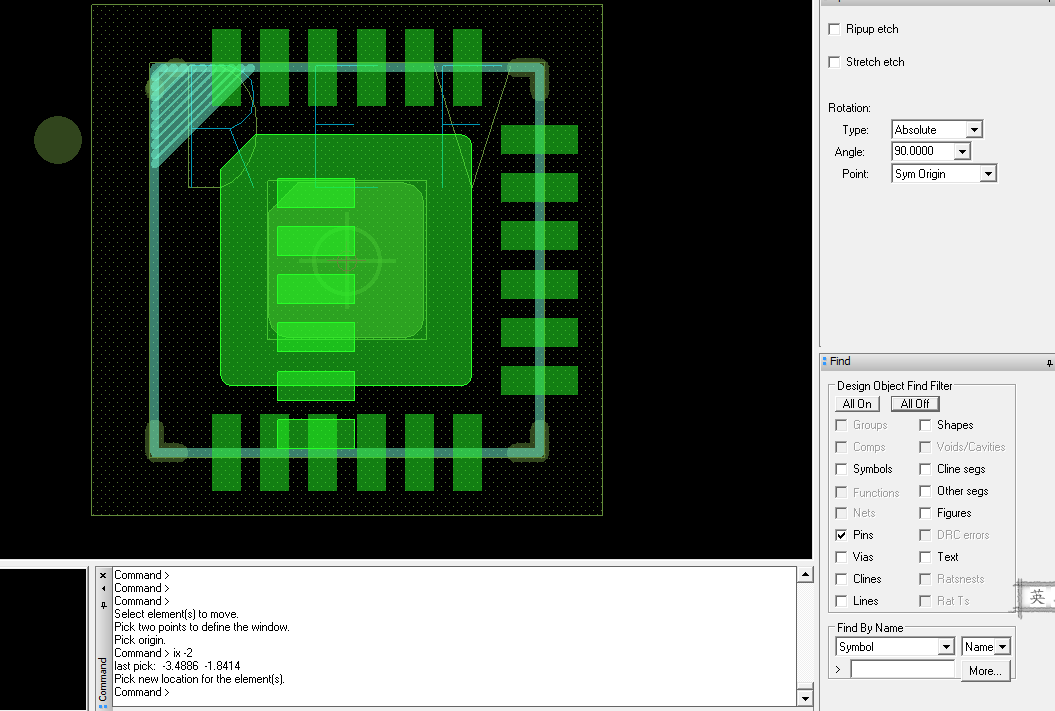Expand the rotation Angle dropdown
This screenshot has height=711, width=1055.
(961, 152)
